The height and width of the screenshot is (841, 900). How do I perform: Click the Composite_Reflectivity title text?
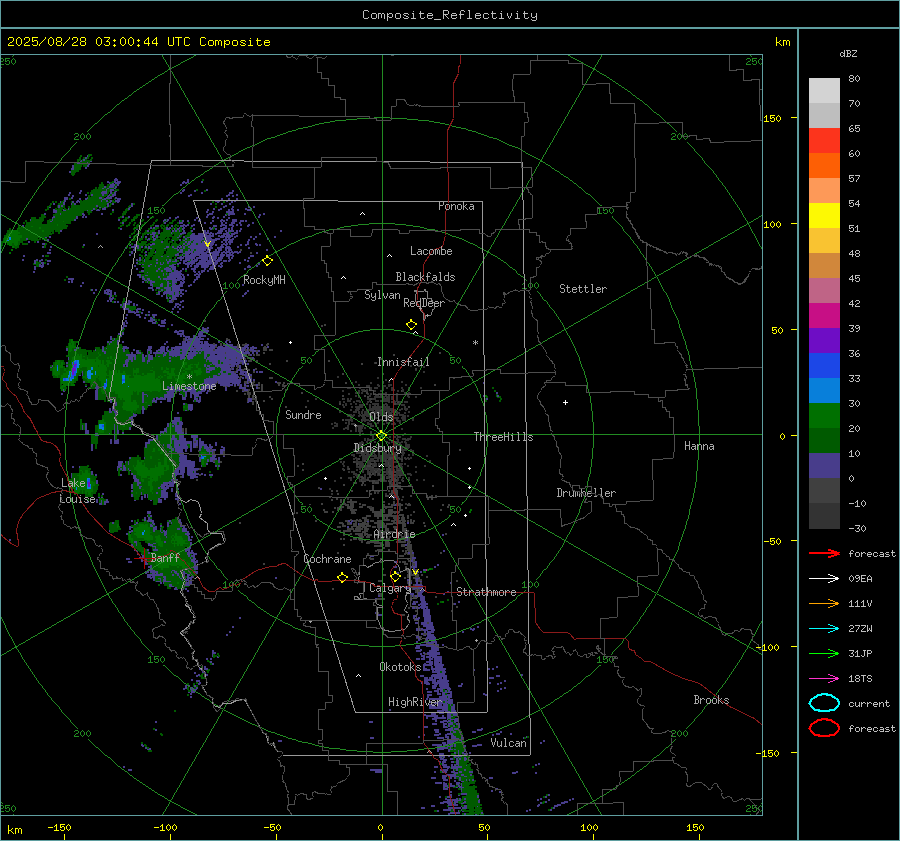click(450, 15)
